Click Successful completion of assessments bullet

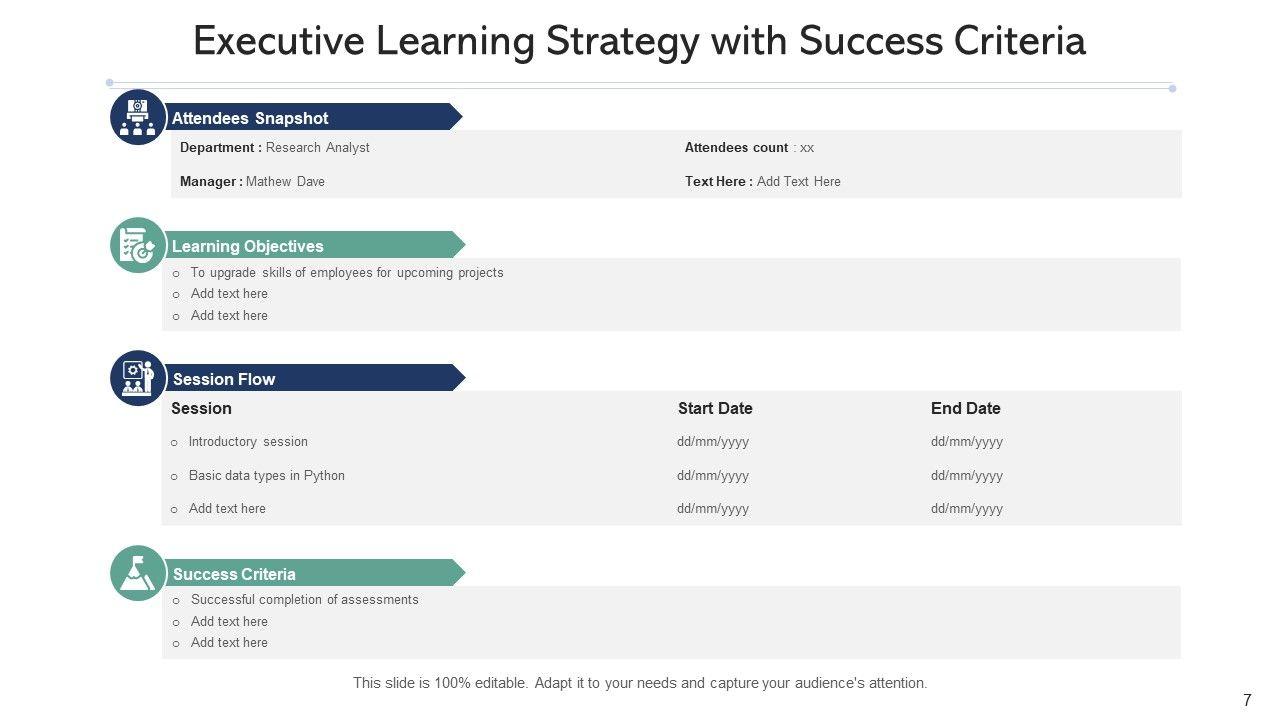[304, 600]
